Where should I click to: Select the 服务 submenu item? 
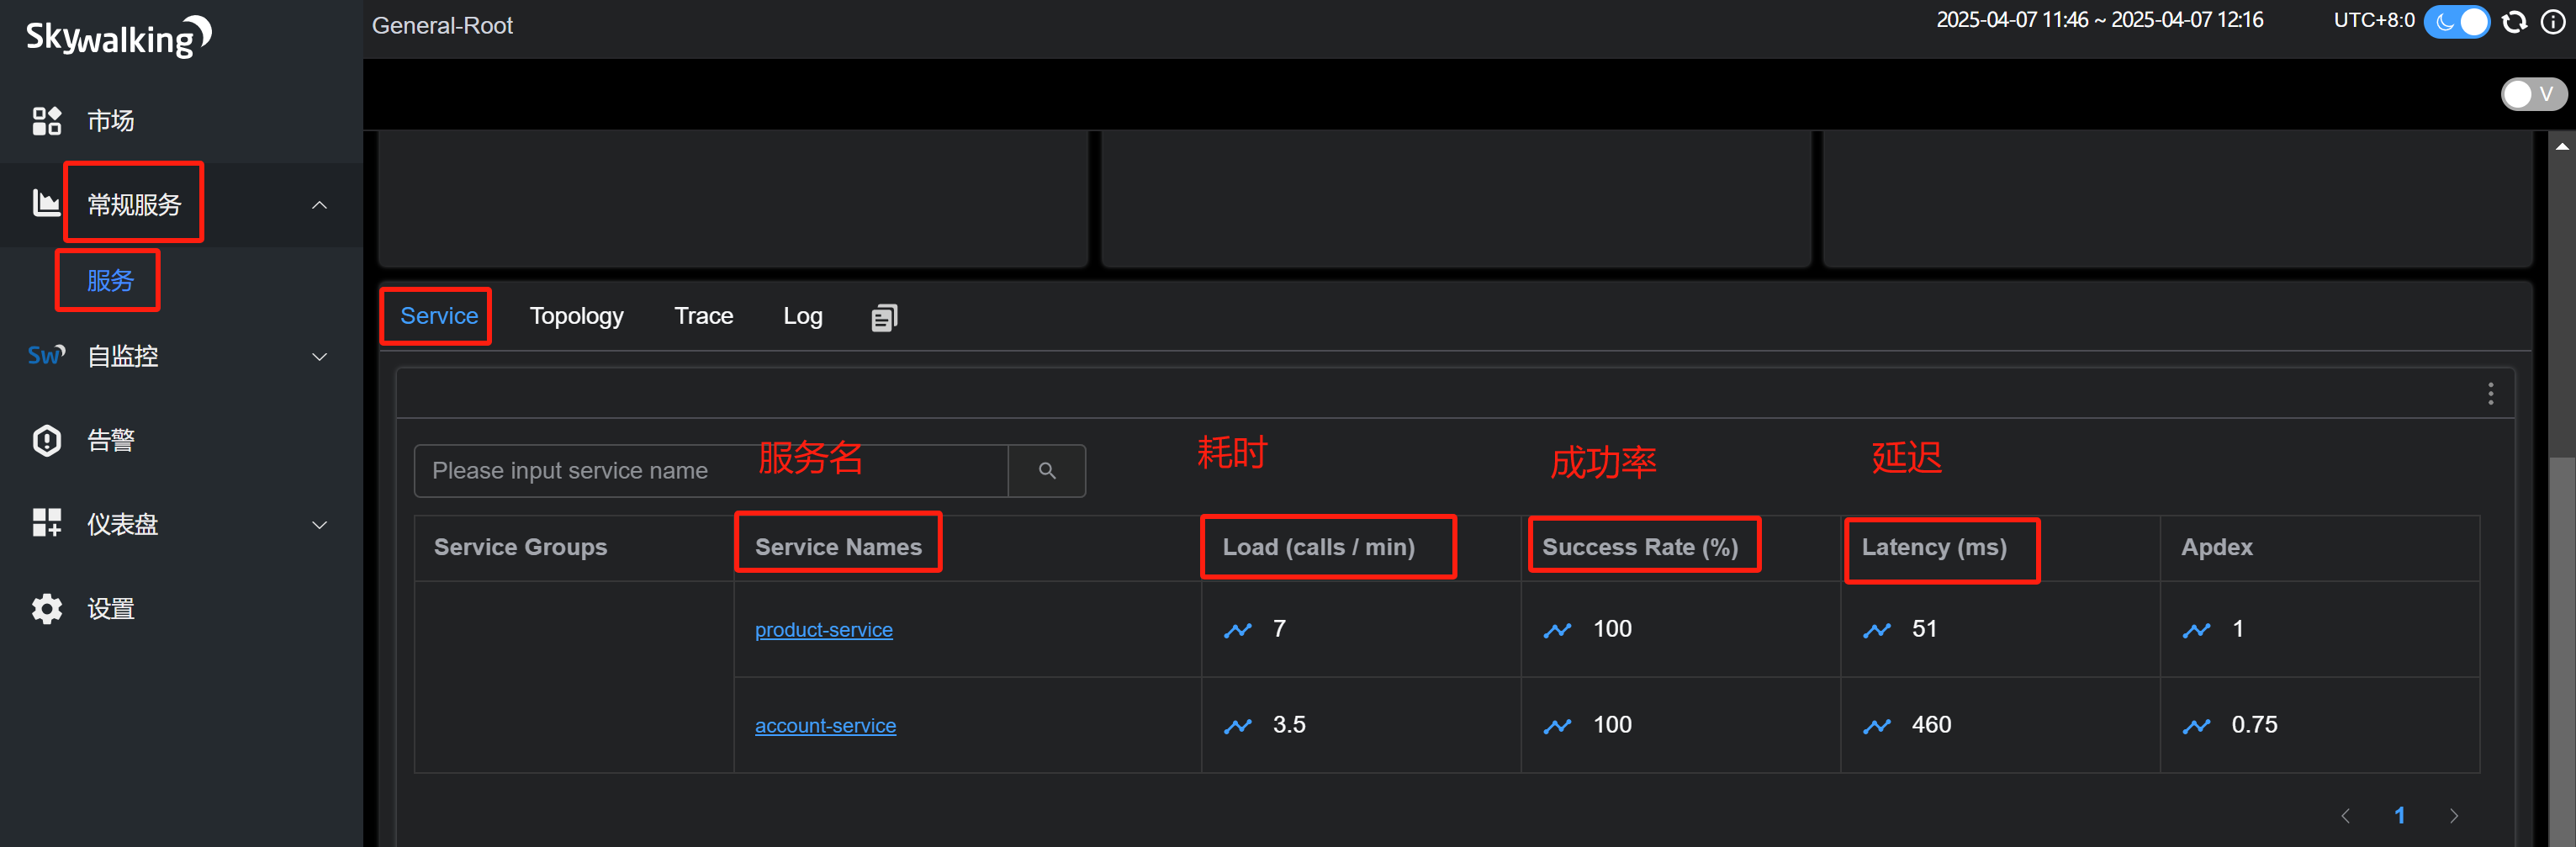pyautogui.click(x=110, y=281)
